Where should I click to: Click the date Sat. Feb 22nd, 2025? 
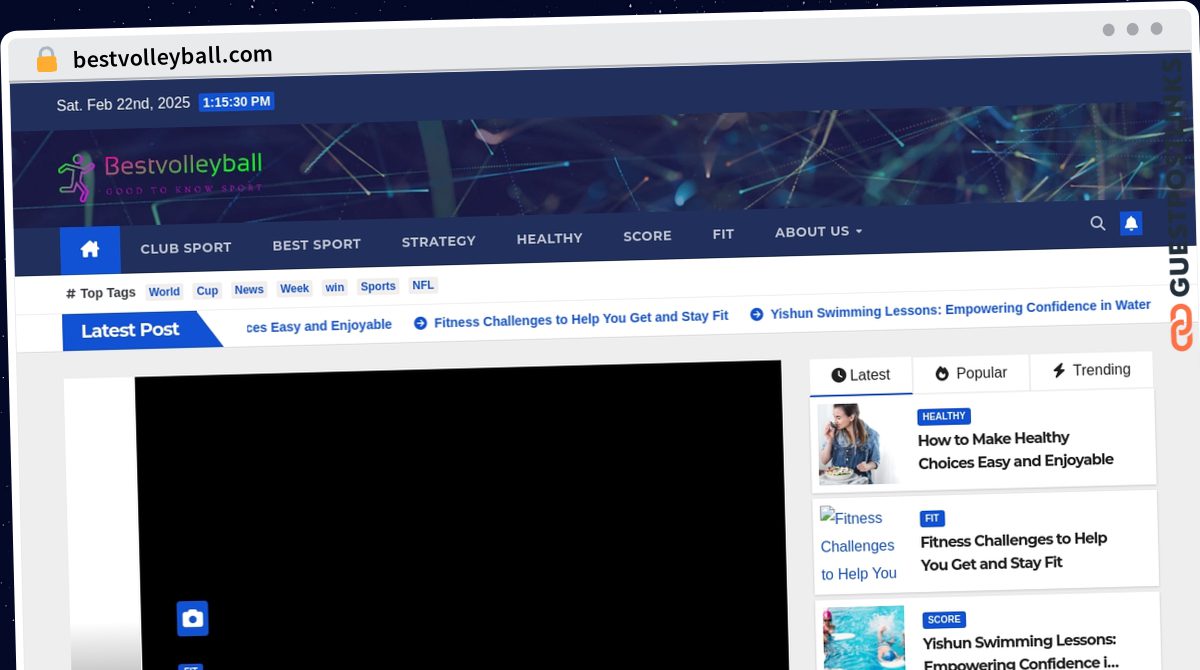[123, 104]
